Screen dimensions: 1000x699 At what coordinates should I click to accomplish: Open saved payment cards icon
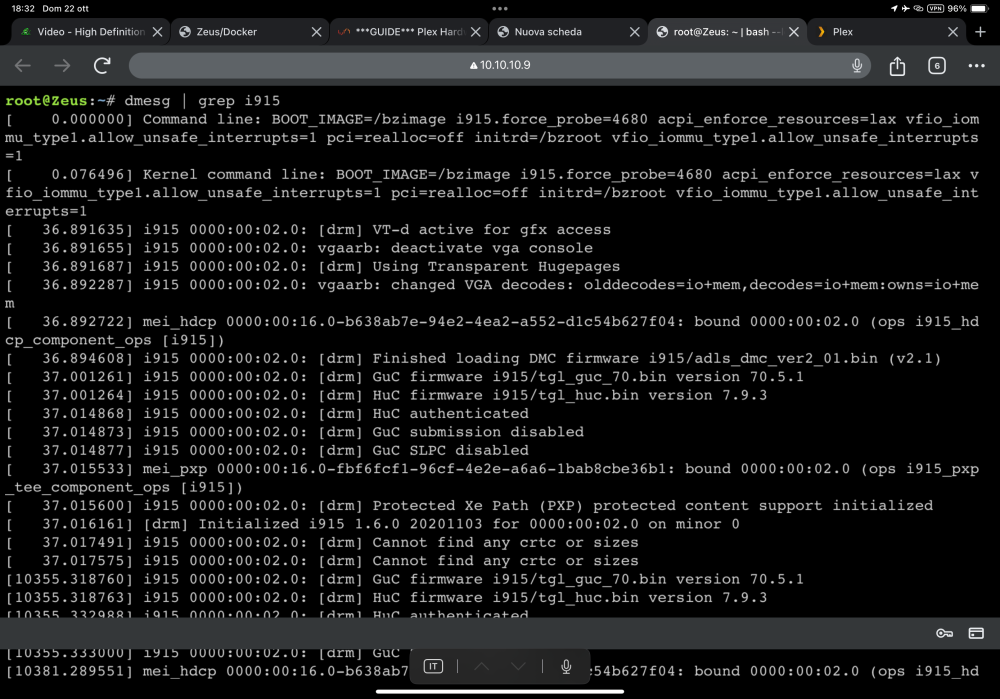click(976, 633)
